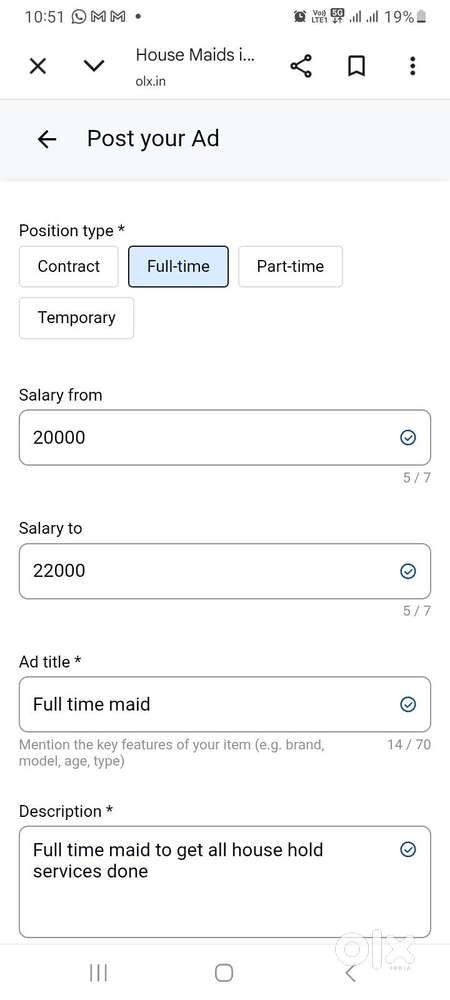The image size is (450, 1000).
Task: Choose Temporary position type
Action: [76, 318]
